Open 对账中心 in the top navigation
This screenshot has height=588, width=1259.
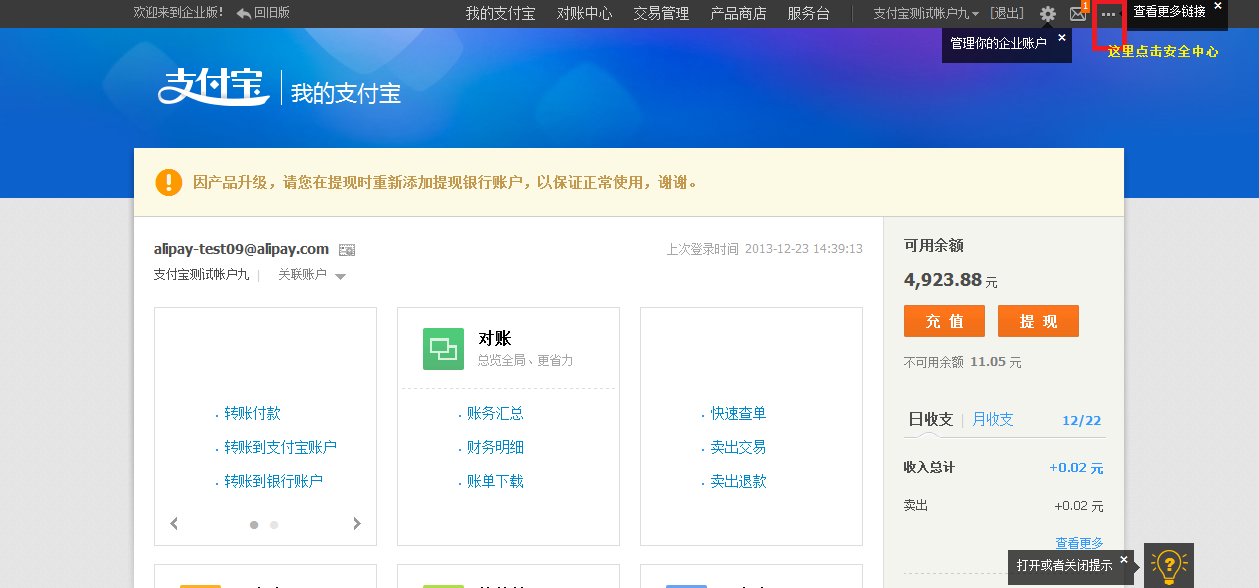pyautogui.click(x=584, y=14)
